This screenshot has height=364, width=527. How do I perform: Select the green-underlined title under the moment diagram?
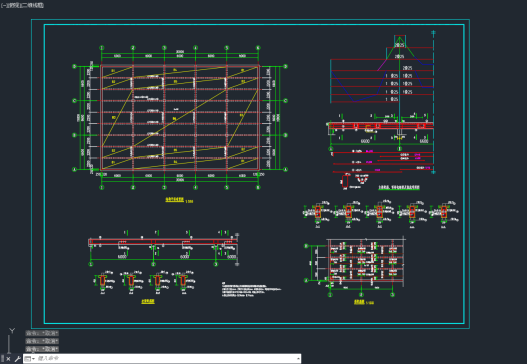pos(399,188)
